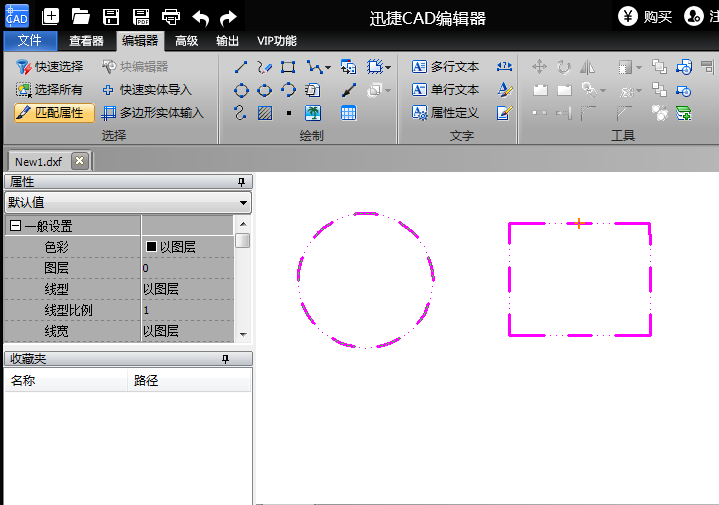Open a file with the folder icon
The width and height of the screenshot is (719, 505).
point(81,17)
